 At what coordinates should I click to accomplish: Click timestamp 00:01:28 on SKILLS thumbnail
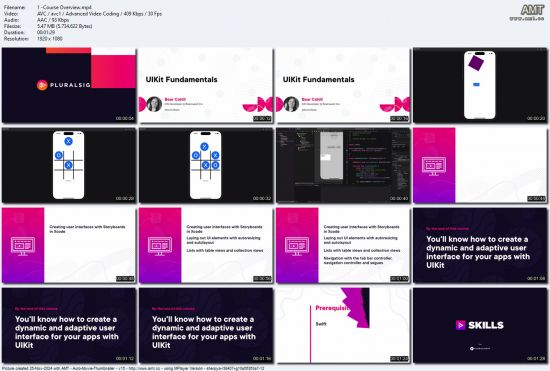[536, 358]
